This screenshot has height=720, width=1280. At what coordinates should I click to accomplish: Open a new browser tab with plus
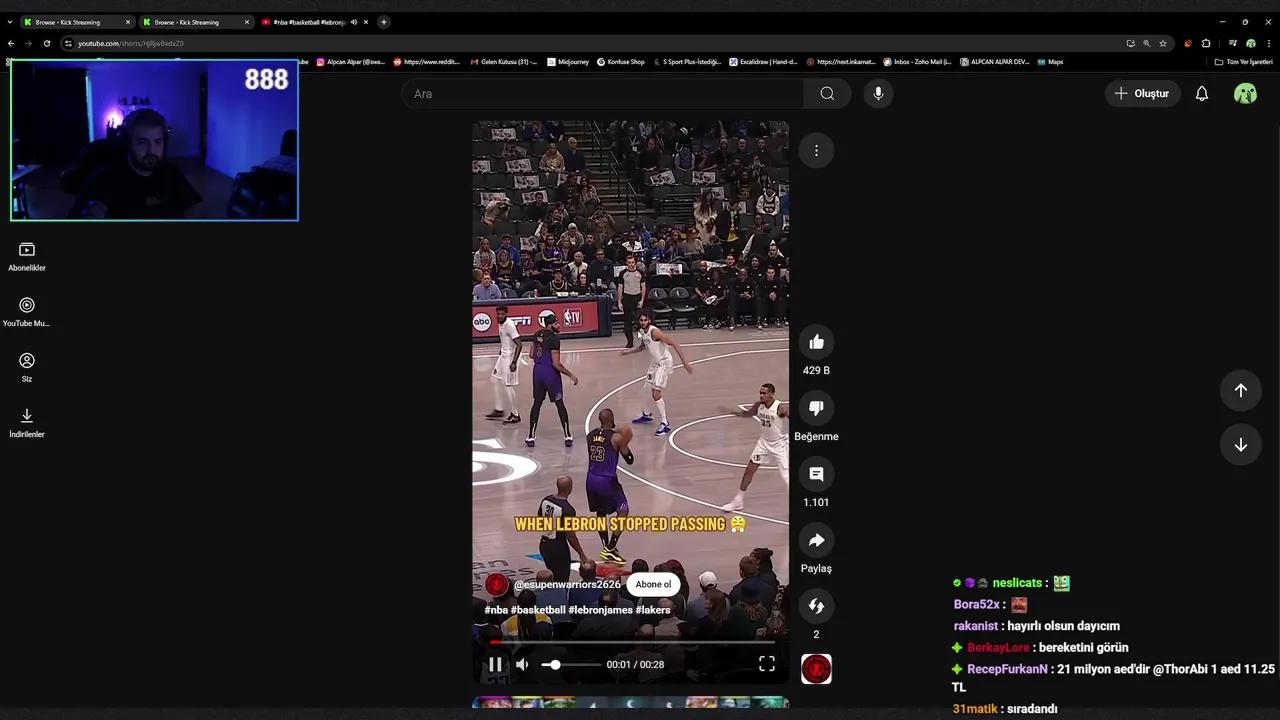point(383,22)
